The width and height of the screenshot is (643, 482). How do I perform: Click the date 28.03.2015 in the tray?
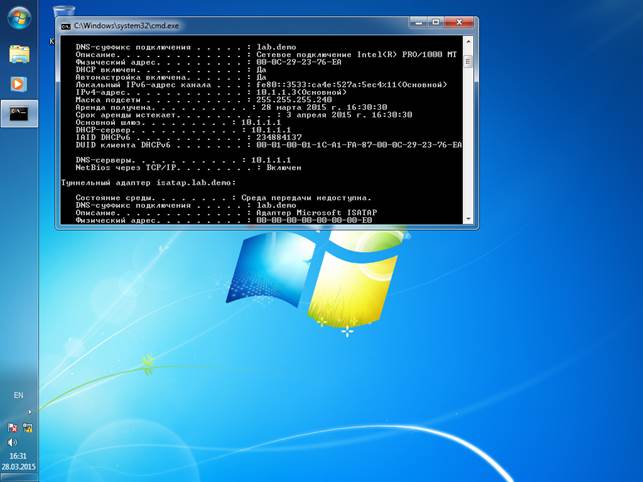coord(18,467)
